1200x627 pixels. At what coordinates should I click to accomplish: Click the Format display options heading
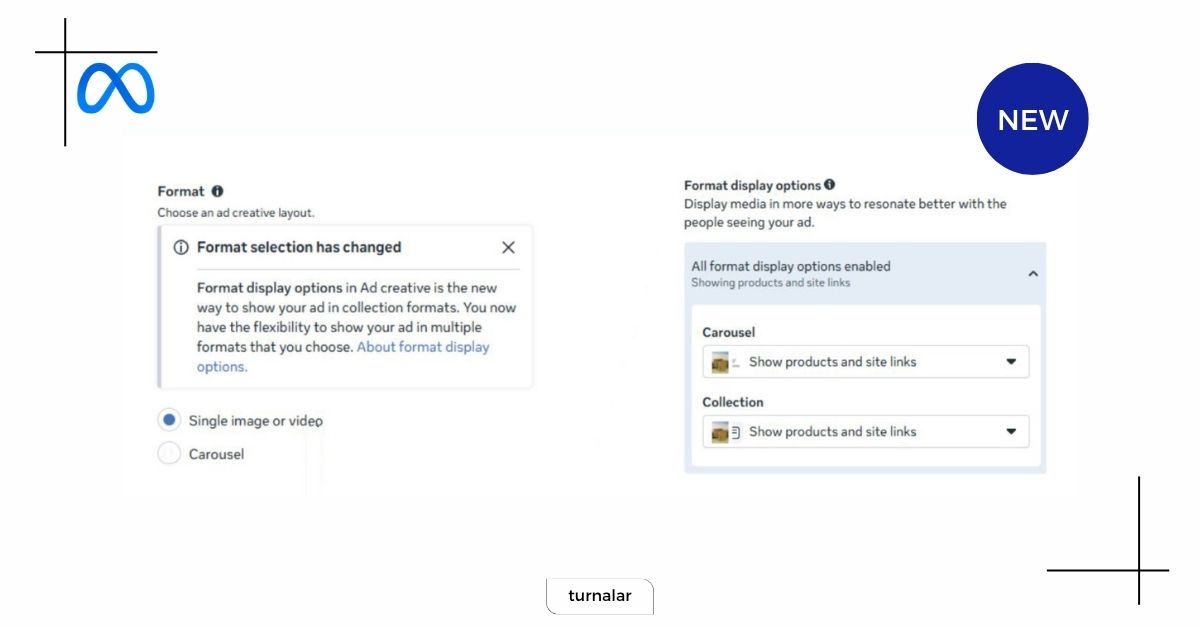click(752, 185)
